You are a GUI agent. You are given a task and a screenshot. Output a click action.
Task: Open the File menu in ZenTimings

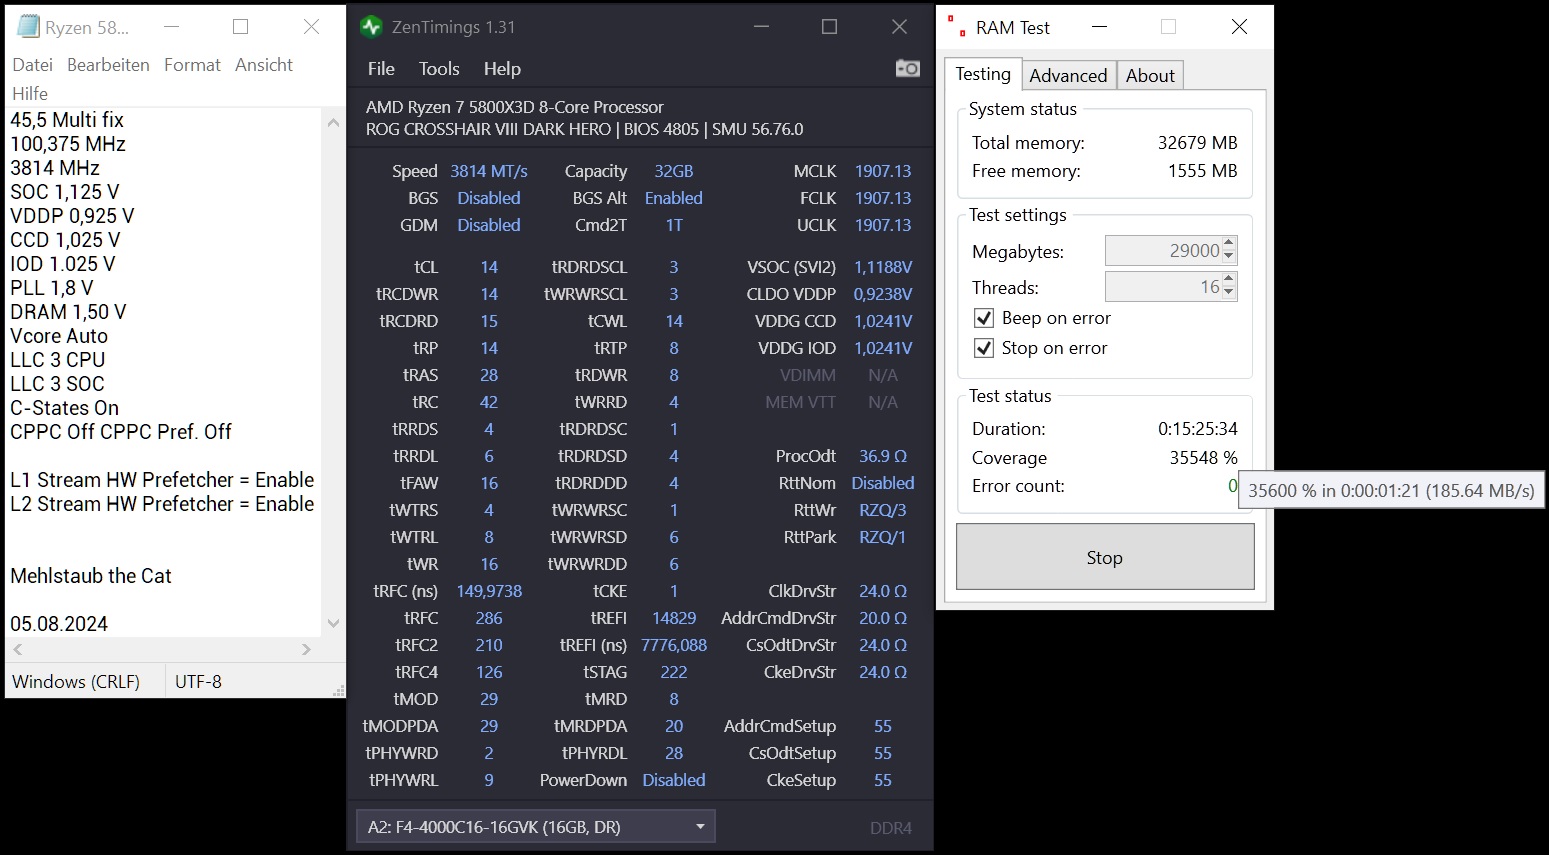(381, 69)
